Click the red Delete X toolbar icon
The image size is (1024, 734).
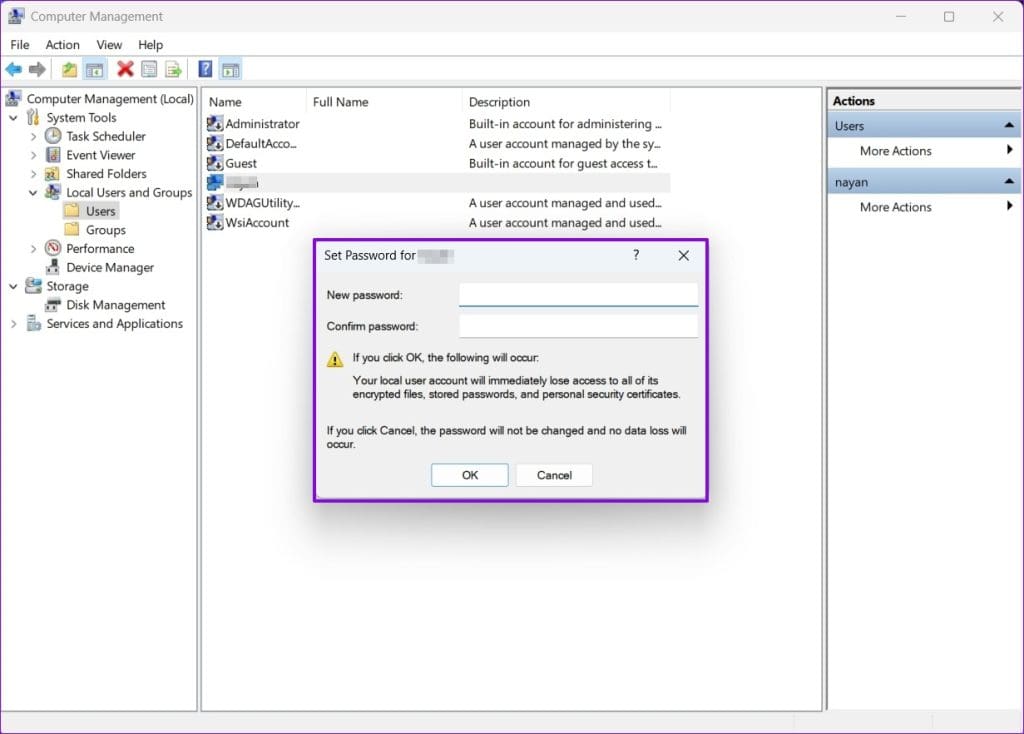click(124, 69)
